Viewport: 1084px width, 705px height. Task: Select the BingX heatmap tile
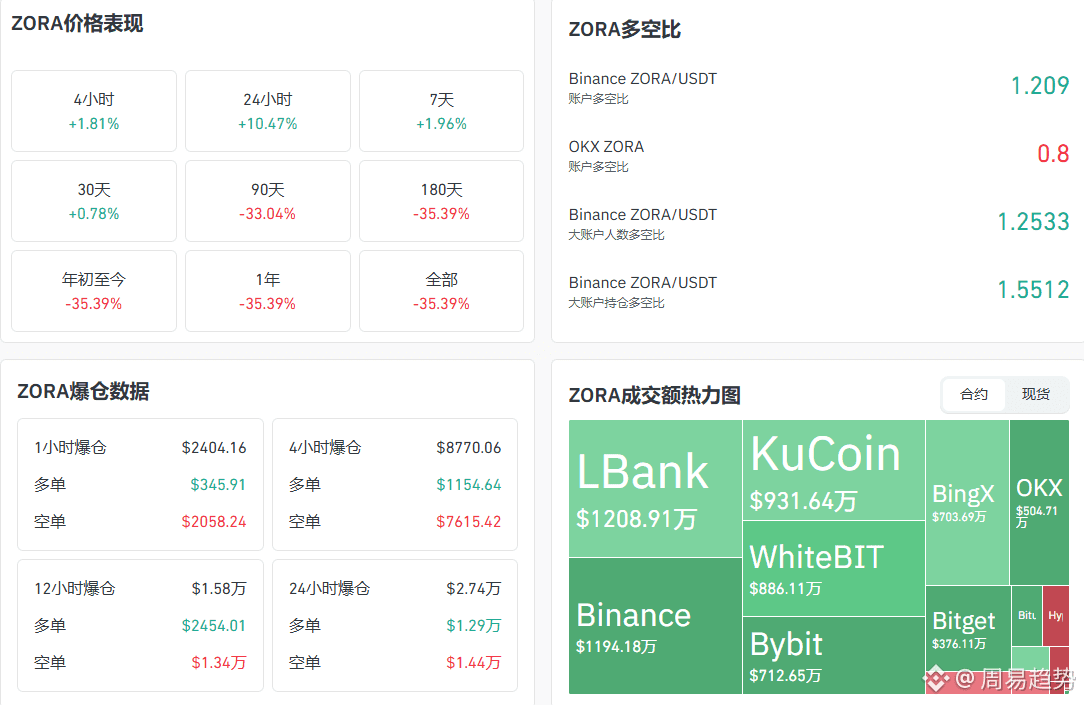[x=967, y=502]
